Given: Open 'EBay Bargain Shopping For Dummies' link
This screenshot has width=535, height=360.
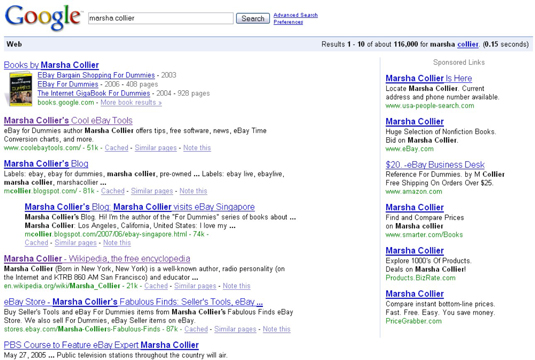Looking at the screenshot, I should pos(96,75).
